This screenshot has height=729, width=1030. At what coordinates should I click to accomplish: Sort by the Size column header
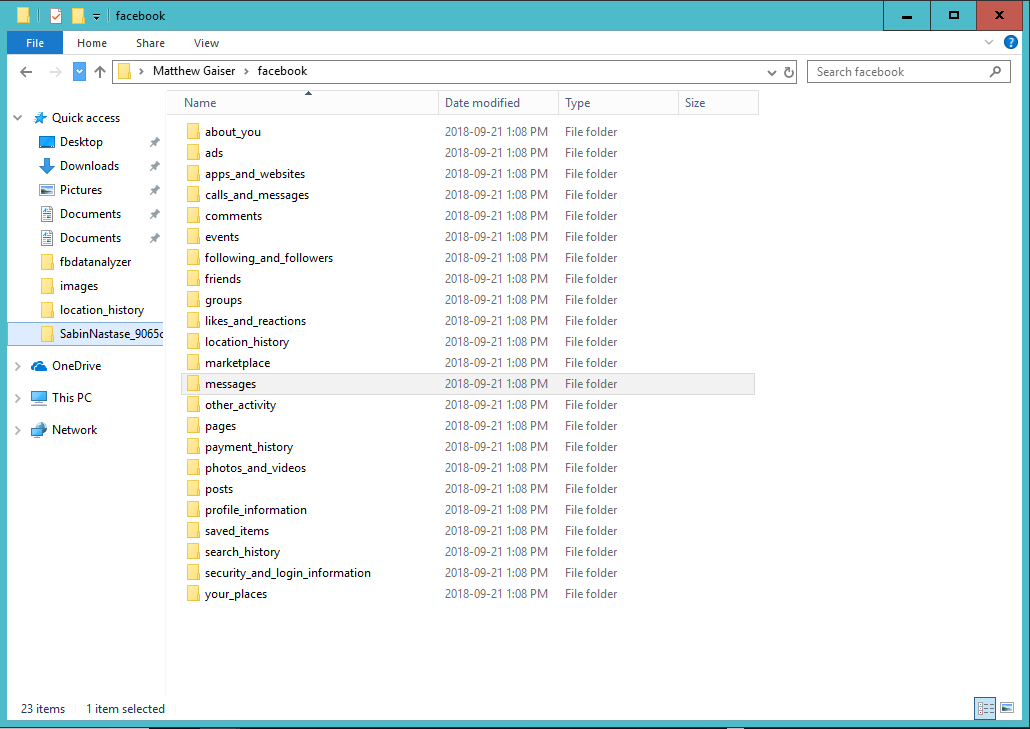tap(718, 102)
